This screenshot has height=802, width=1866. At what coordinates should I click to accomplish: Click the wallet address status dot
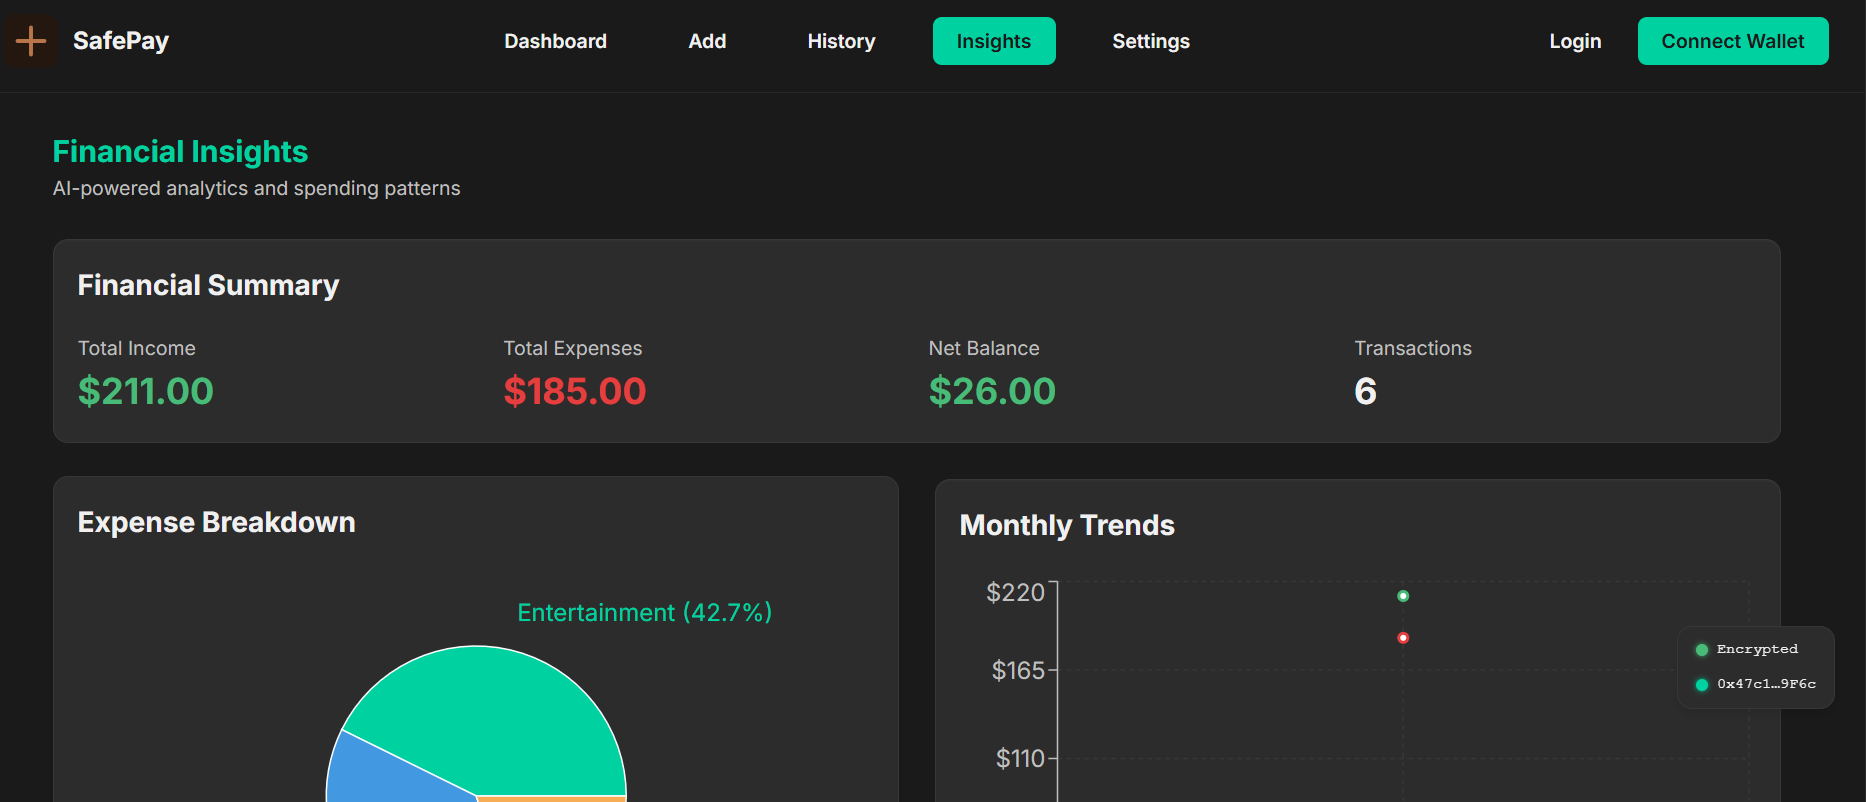(x=1702, y=685)
